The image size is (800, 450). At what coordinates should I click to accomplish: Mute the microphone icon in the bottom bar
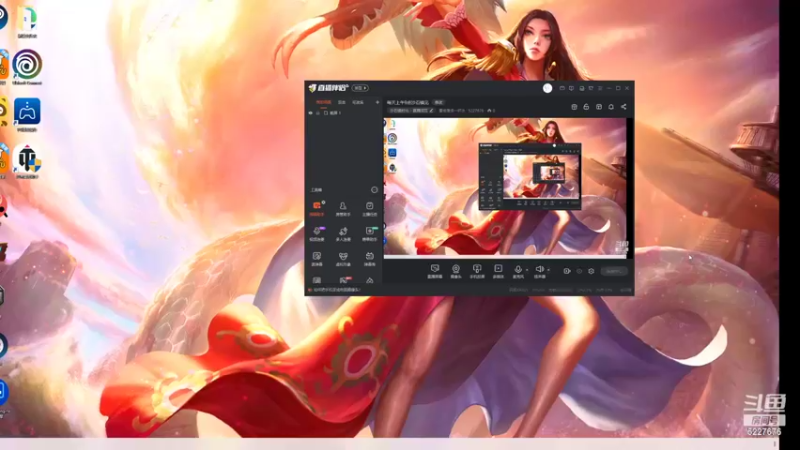coord(518,269)
